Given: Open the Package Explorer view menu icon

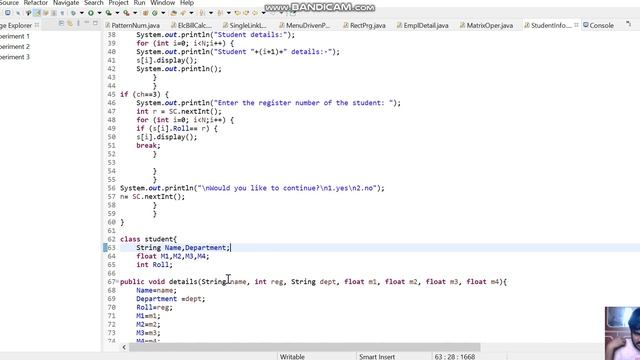Looking at the screenshot, I should pyautogui.click(x=78, y=23).
